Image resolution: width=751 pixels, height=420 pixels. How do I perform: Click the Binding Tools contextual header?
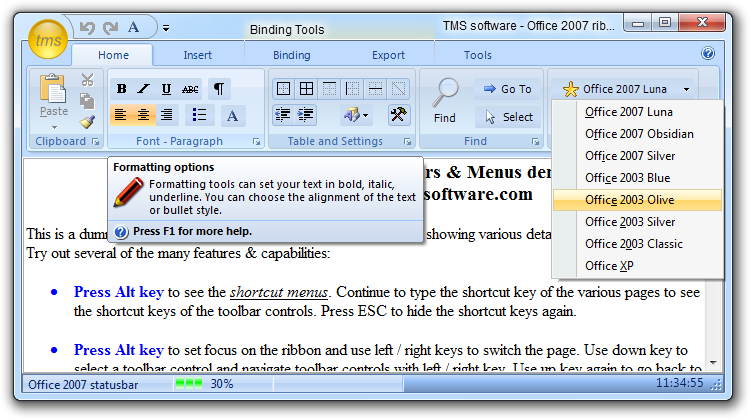click(x=287, y=30)
